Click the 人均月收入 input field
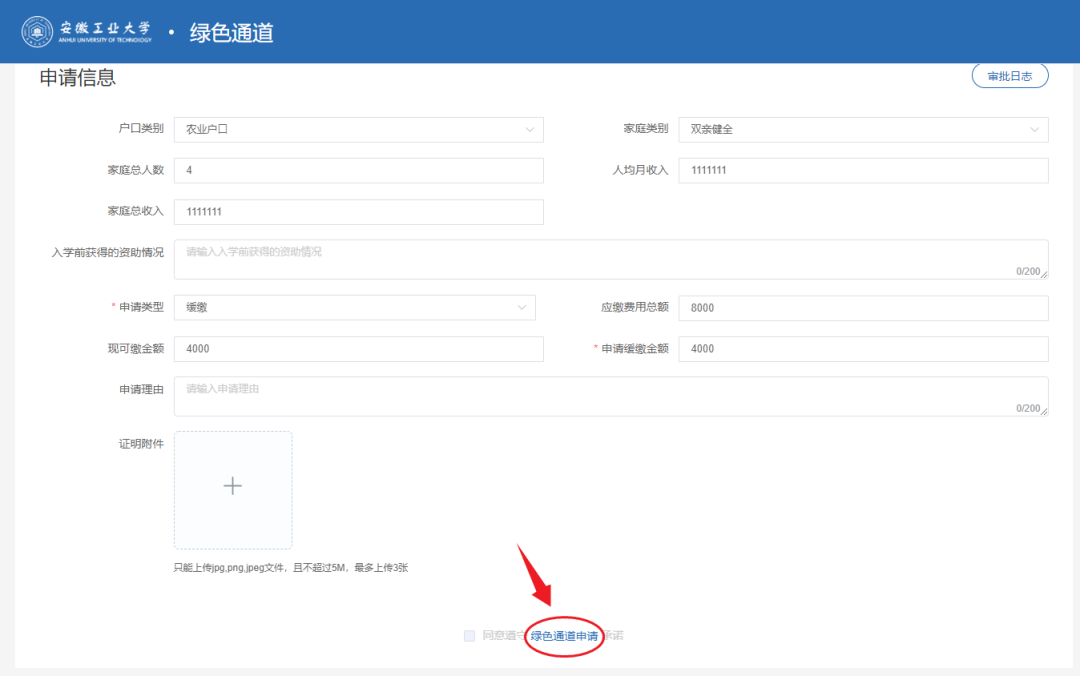Image resolution: width=1080 pixels, height=676 pixels. 863,170
